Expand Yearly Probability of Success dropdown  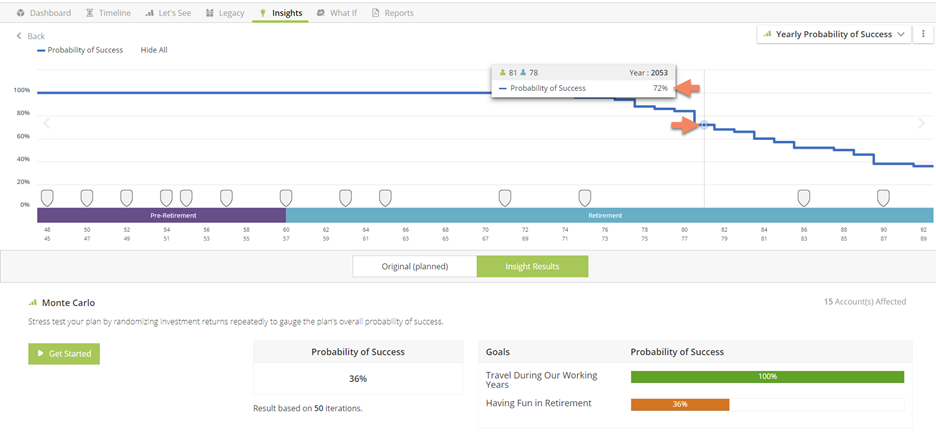(834, 34)
